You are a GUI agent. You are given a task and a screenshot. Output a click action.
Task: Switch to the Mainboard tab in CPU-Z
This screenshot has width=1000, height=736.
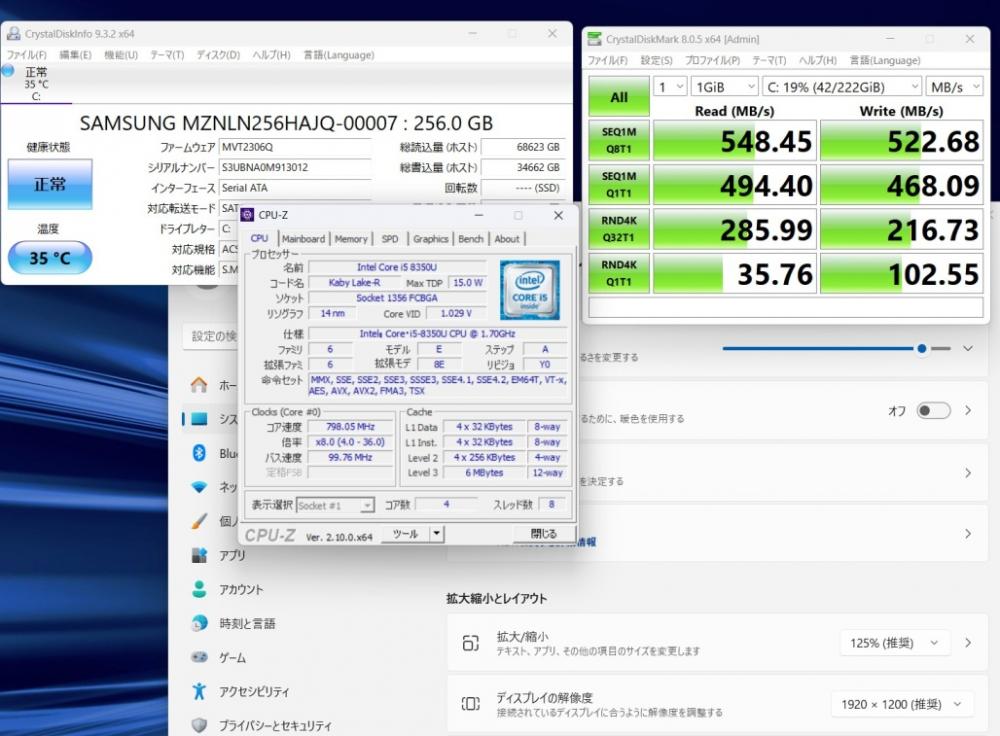(x=304, y=239)
